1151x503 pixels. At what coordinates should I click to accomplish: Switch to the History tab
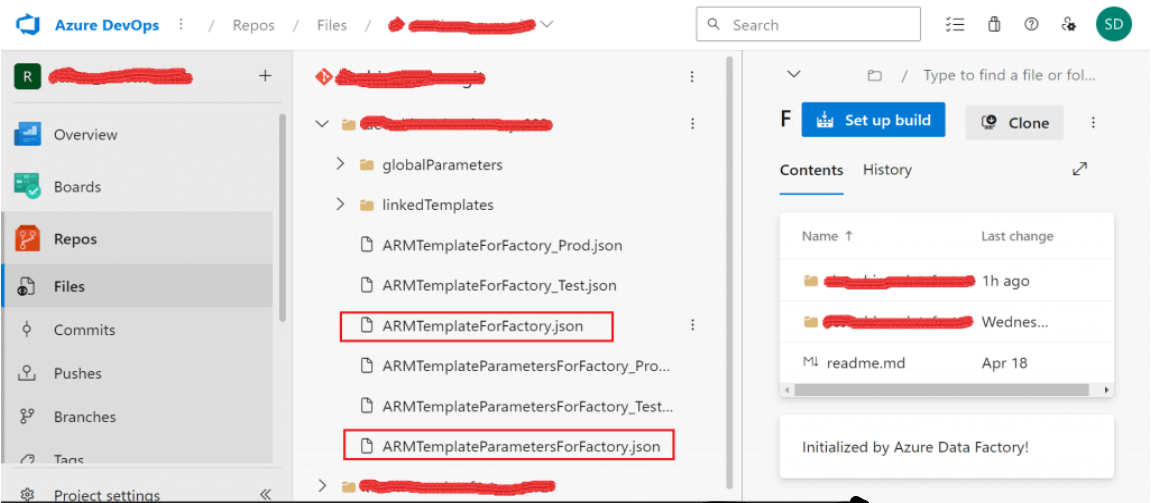tap(887, 170)
